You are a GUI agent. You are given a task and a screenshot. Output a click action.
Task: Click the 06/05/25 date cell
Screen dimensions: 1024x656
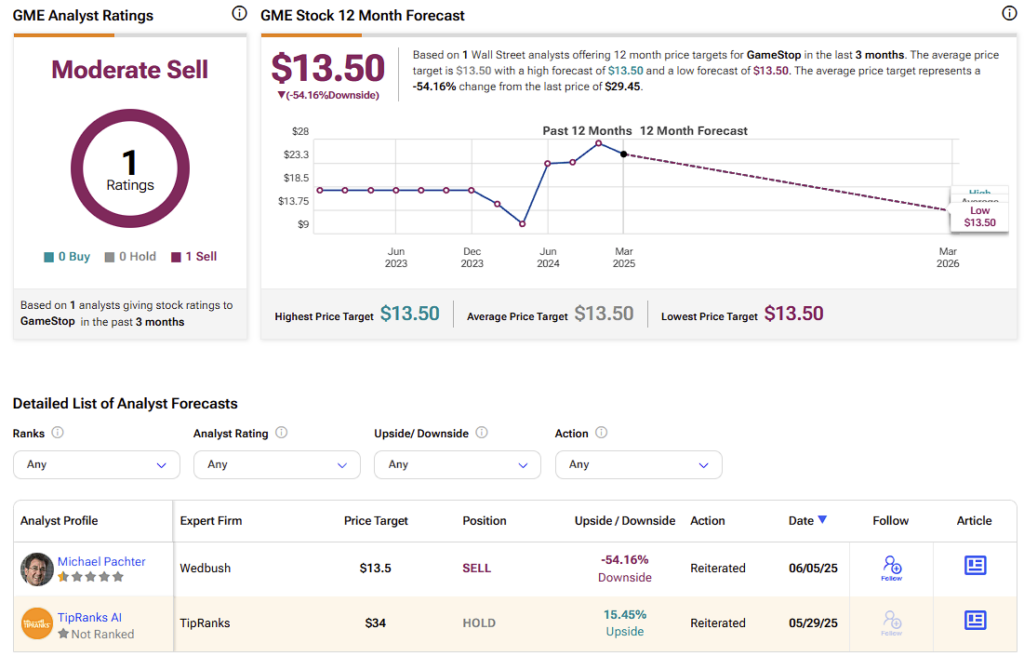(x=813, y=568)
